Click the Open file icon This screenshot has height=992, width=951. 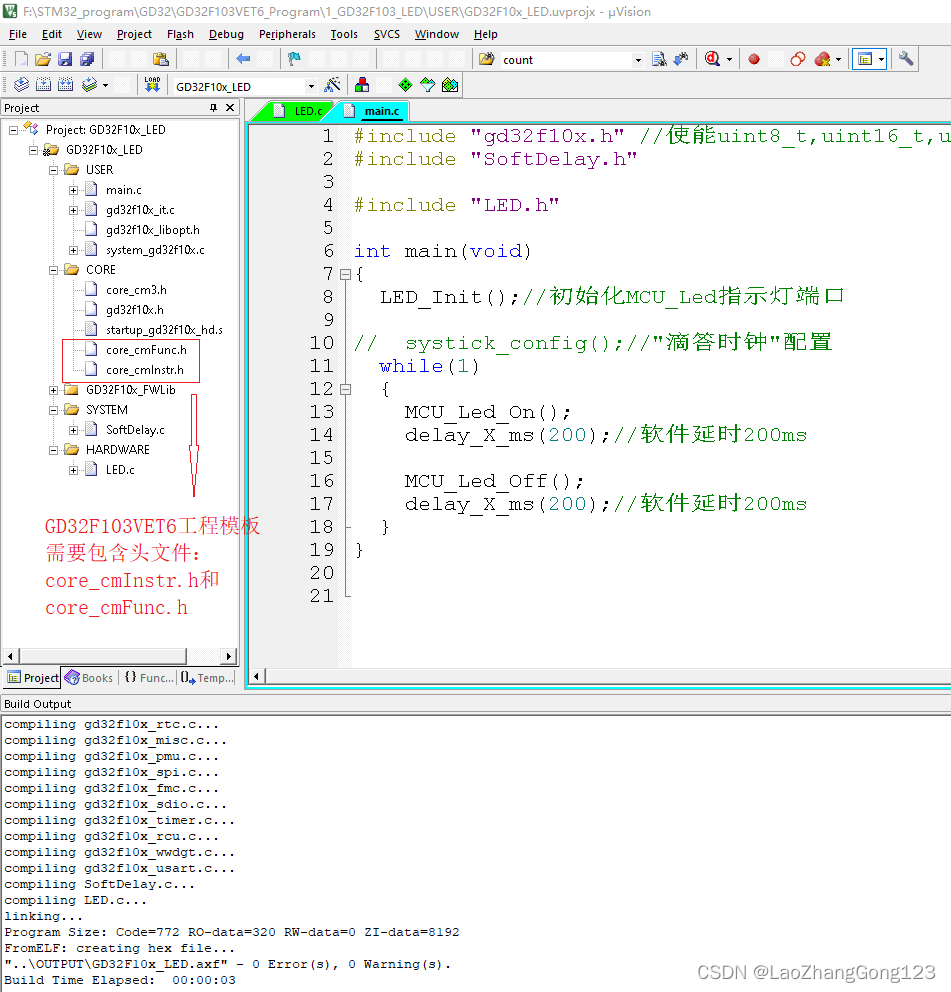pyautogui.click(x=42, y=59)
